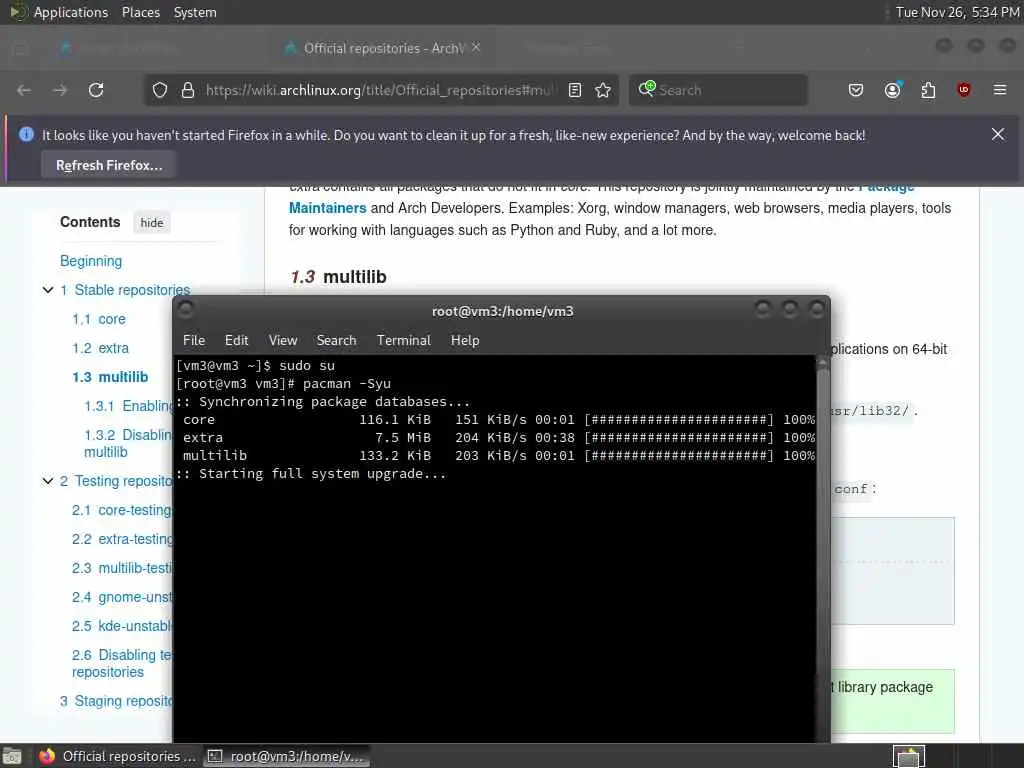The image size is (1024, 768).
Task: Bookmark this page with the star icon
Action: click(603, 90)
